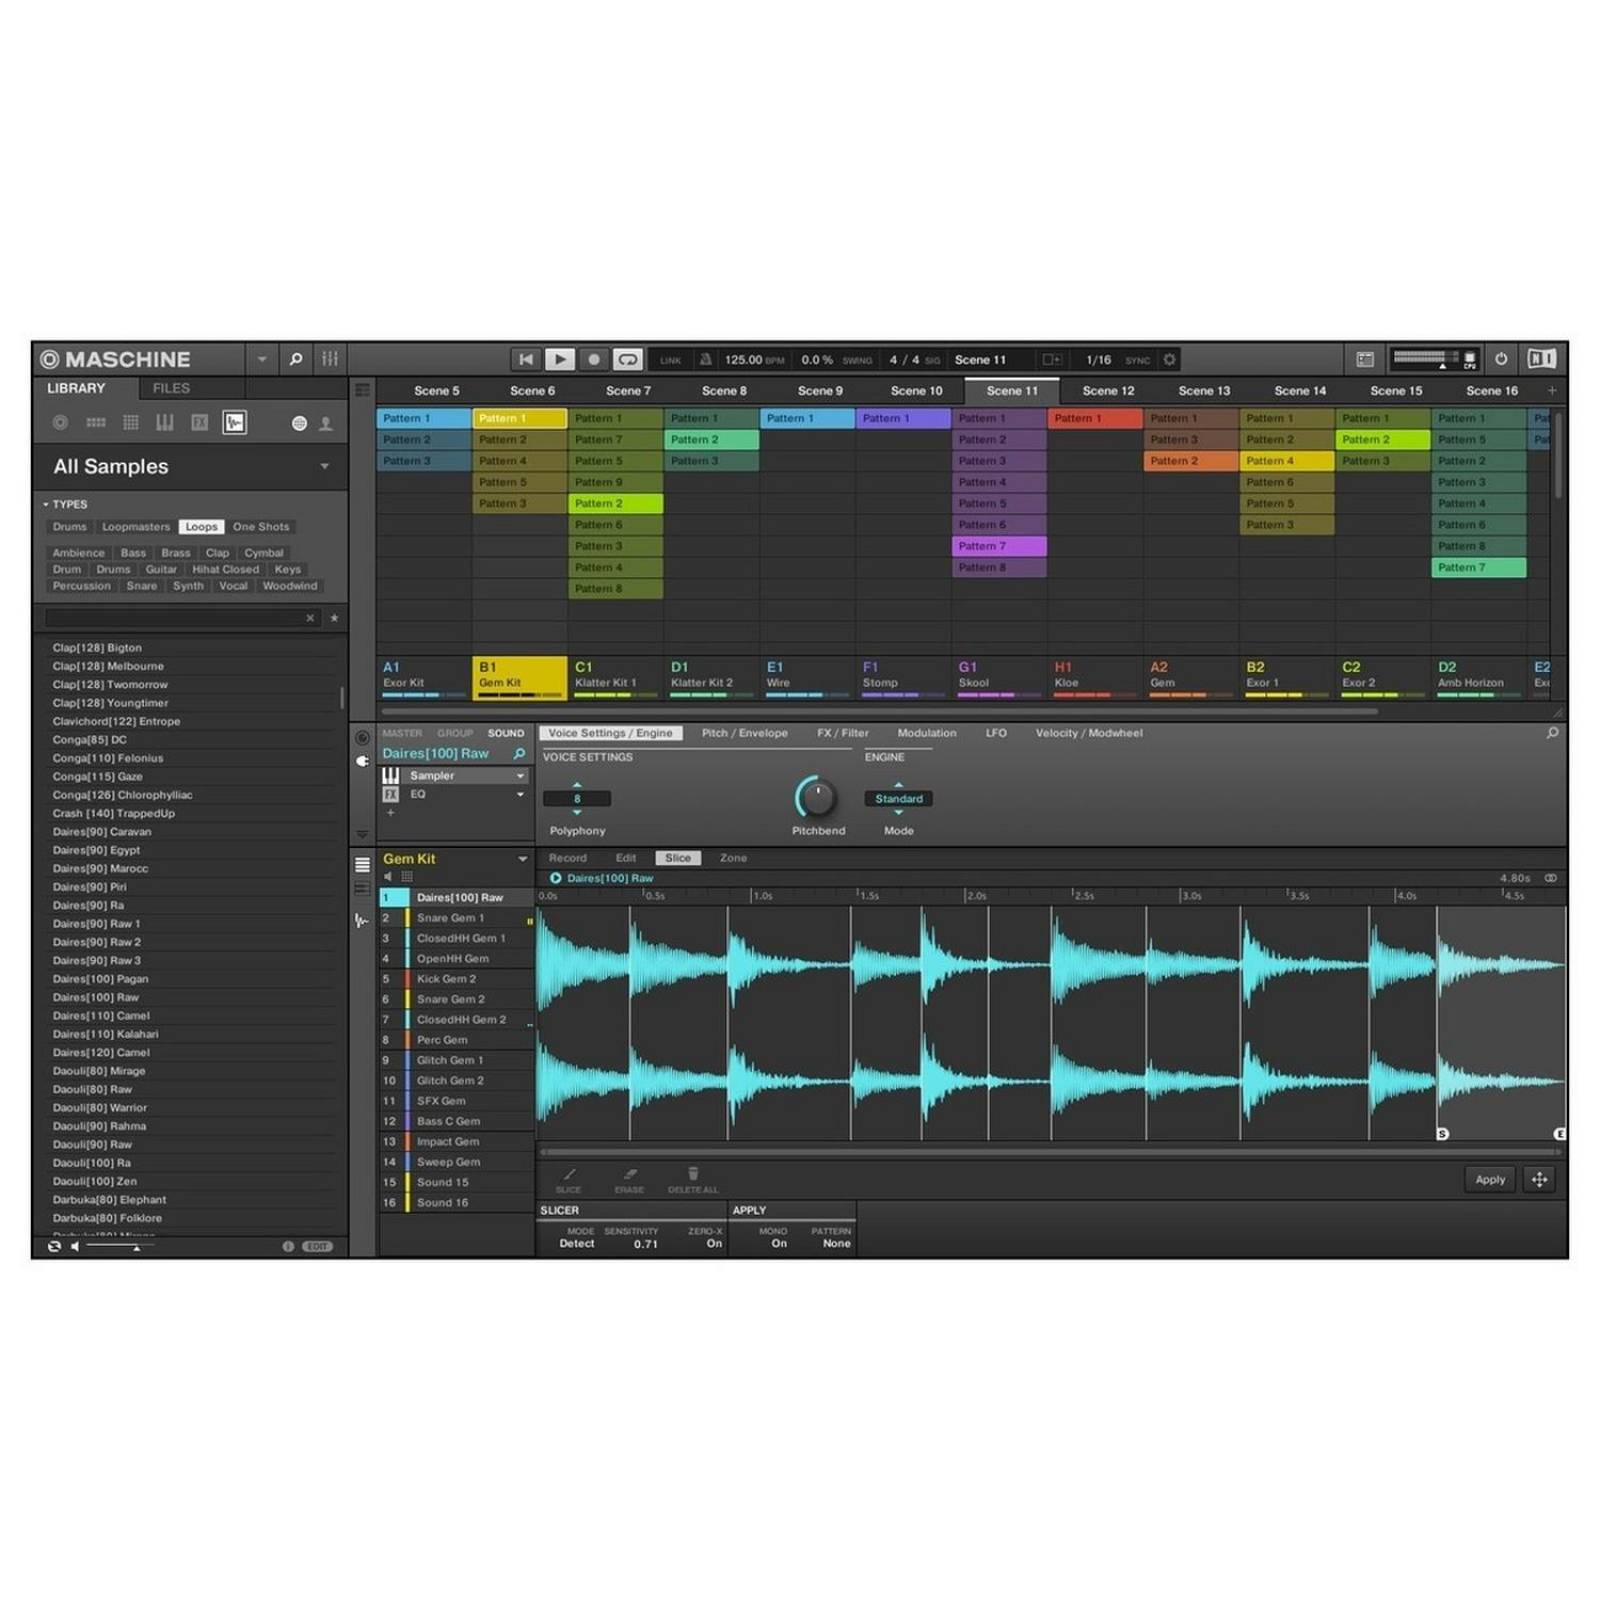The width and height of the screenshot is (1600, 1600).
Task: Open the Gem Kit dropdown arrow
Action: pyautogui.click(x=522, y=859)
